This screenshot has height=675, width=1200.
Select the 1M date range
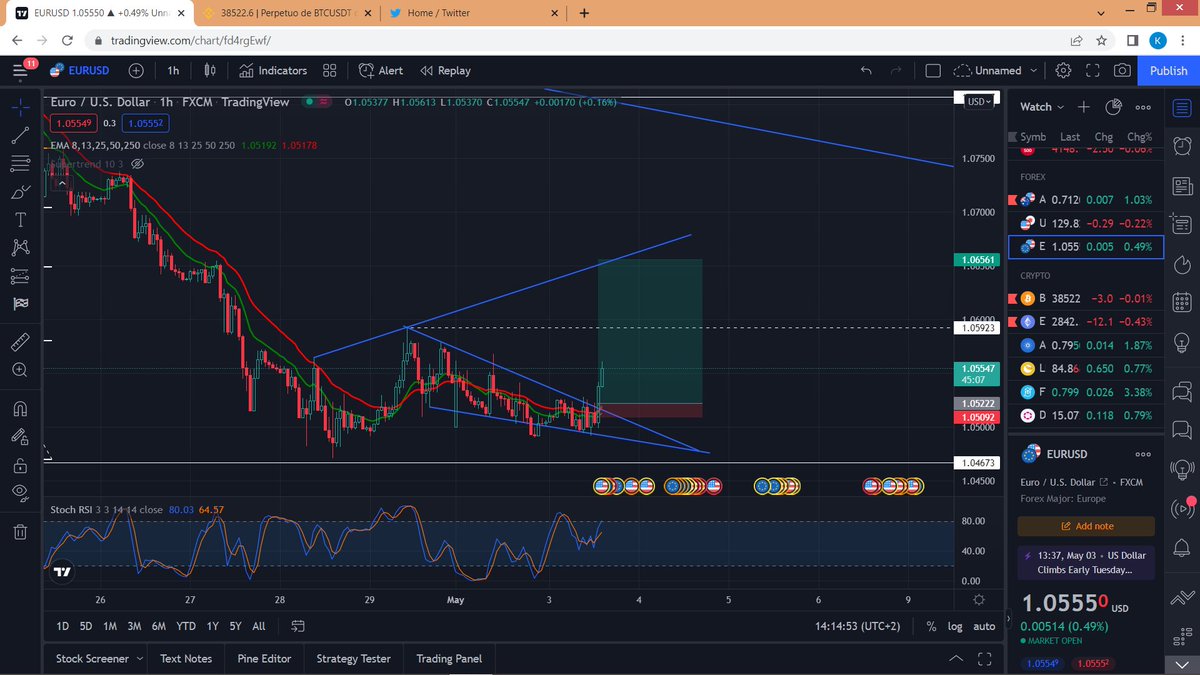coord(111,626)
